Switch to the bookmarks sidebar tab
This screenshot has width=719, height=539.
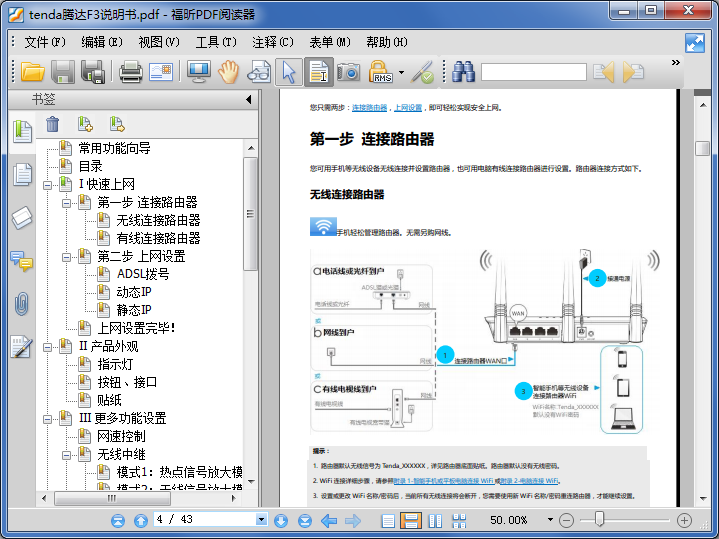[x=22, y=132]
